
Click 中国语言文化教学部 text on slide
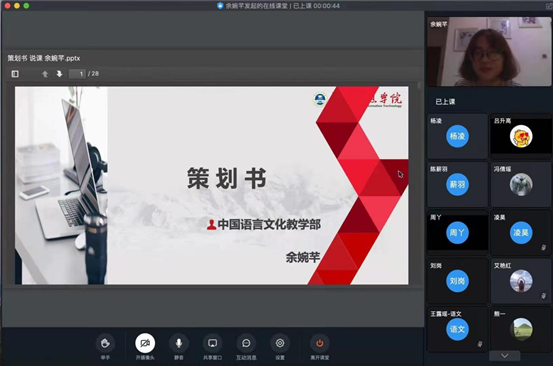pyautogui.click(x=269, y=224)
